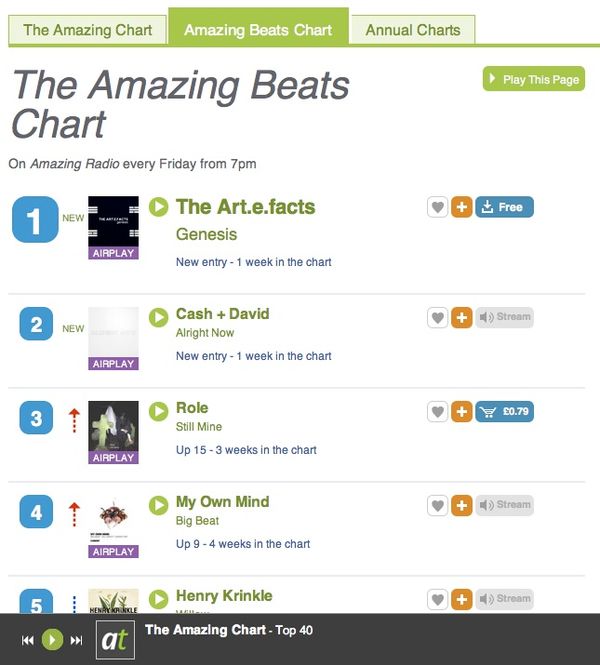Start playback in bottom player bar
The height and width of the screenshot is (665, 600).
[52, 640]
